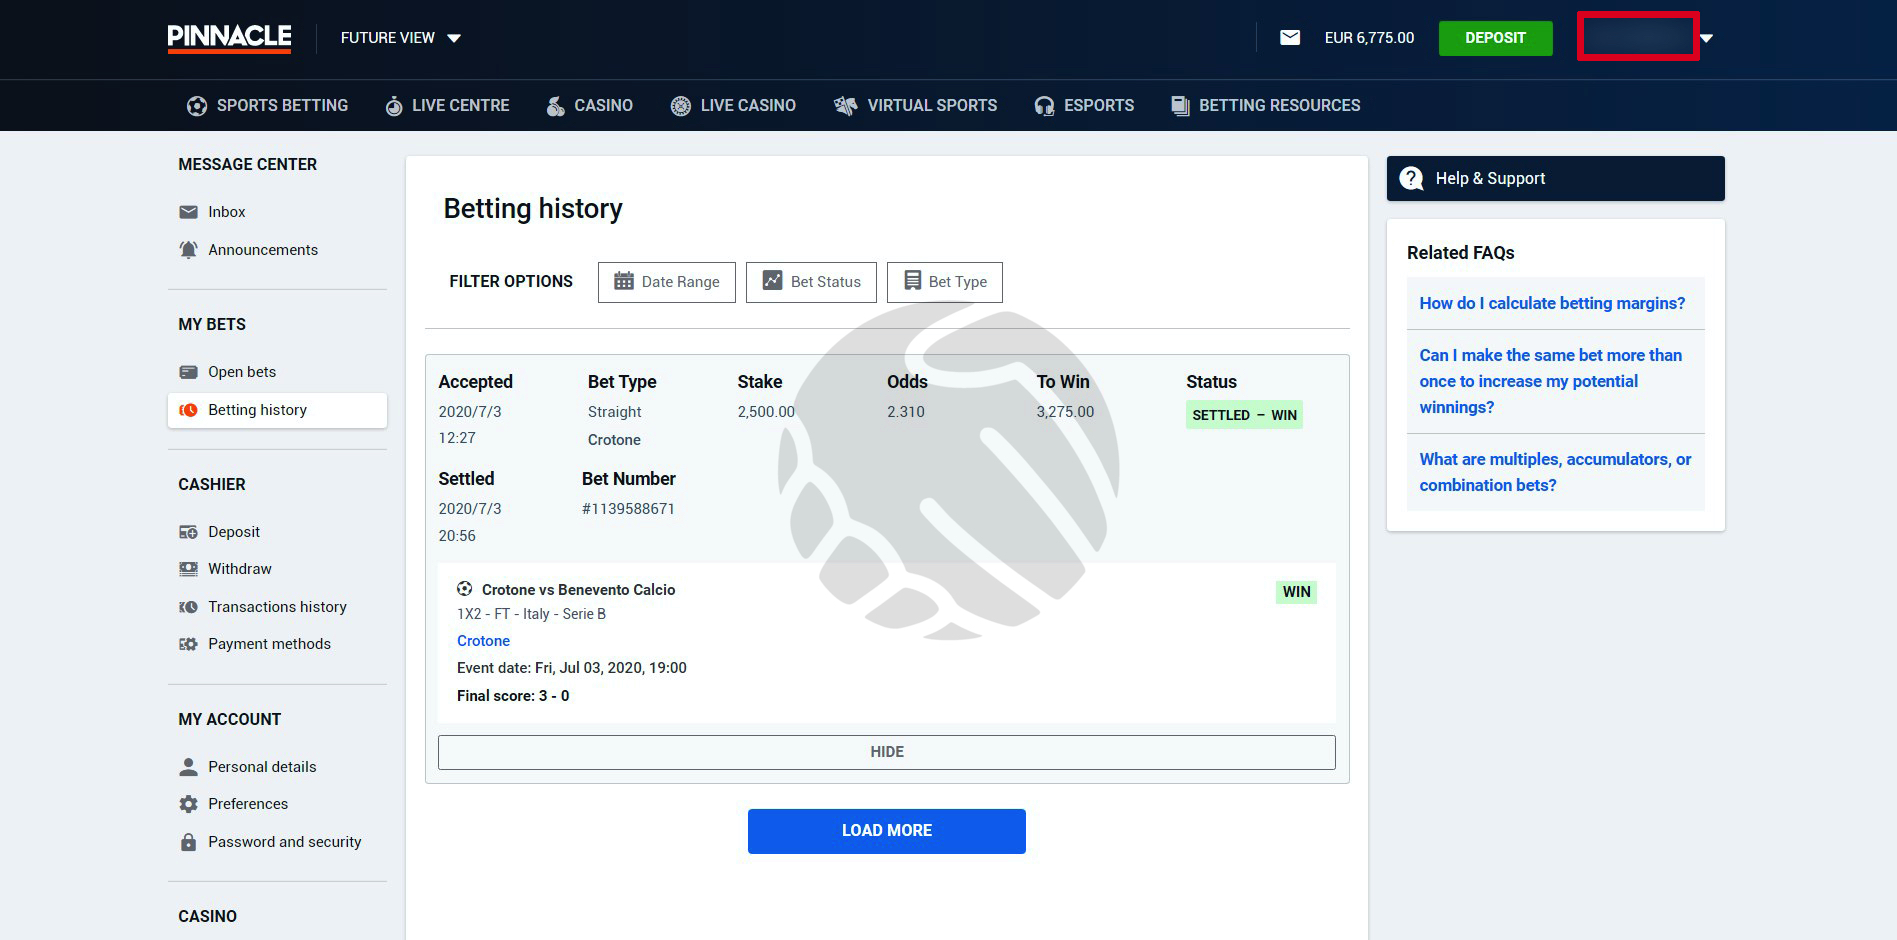The height and width of the screenshot is (940, 1897).
Task: Open FAQ on calculating betting margins
Action: (1552, 303)
